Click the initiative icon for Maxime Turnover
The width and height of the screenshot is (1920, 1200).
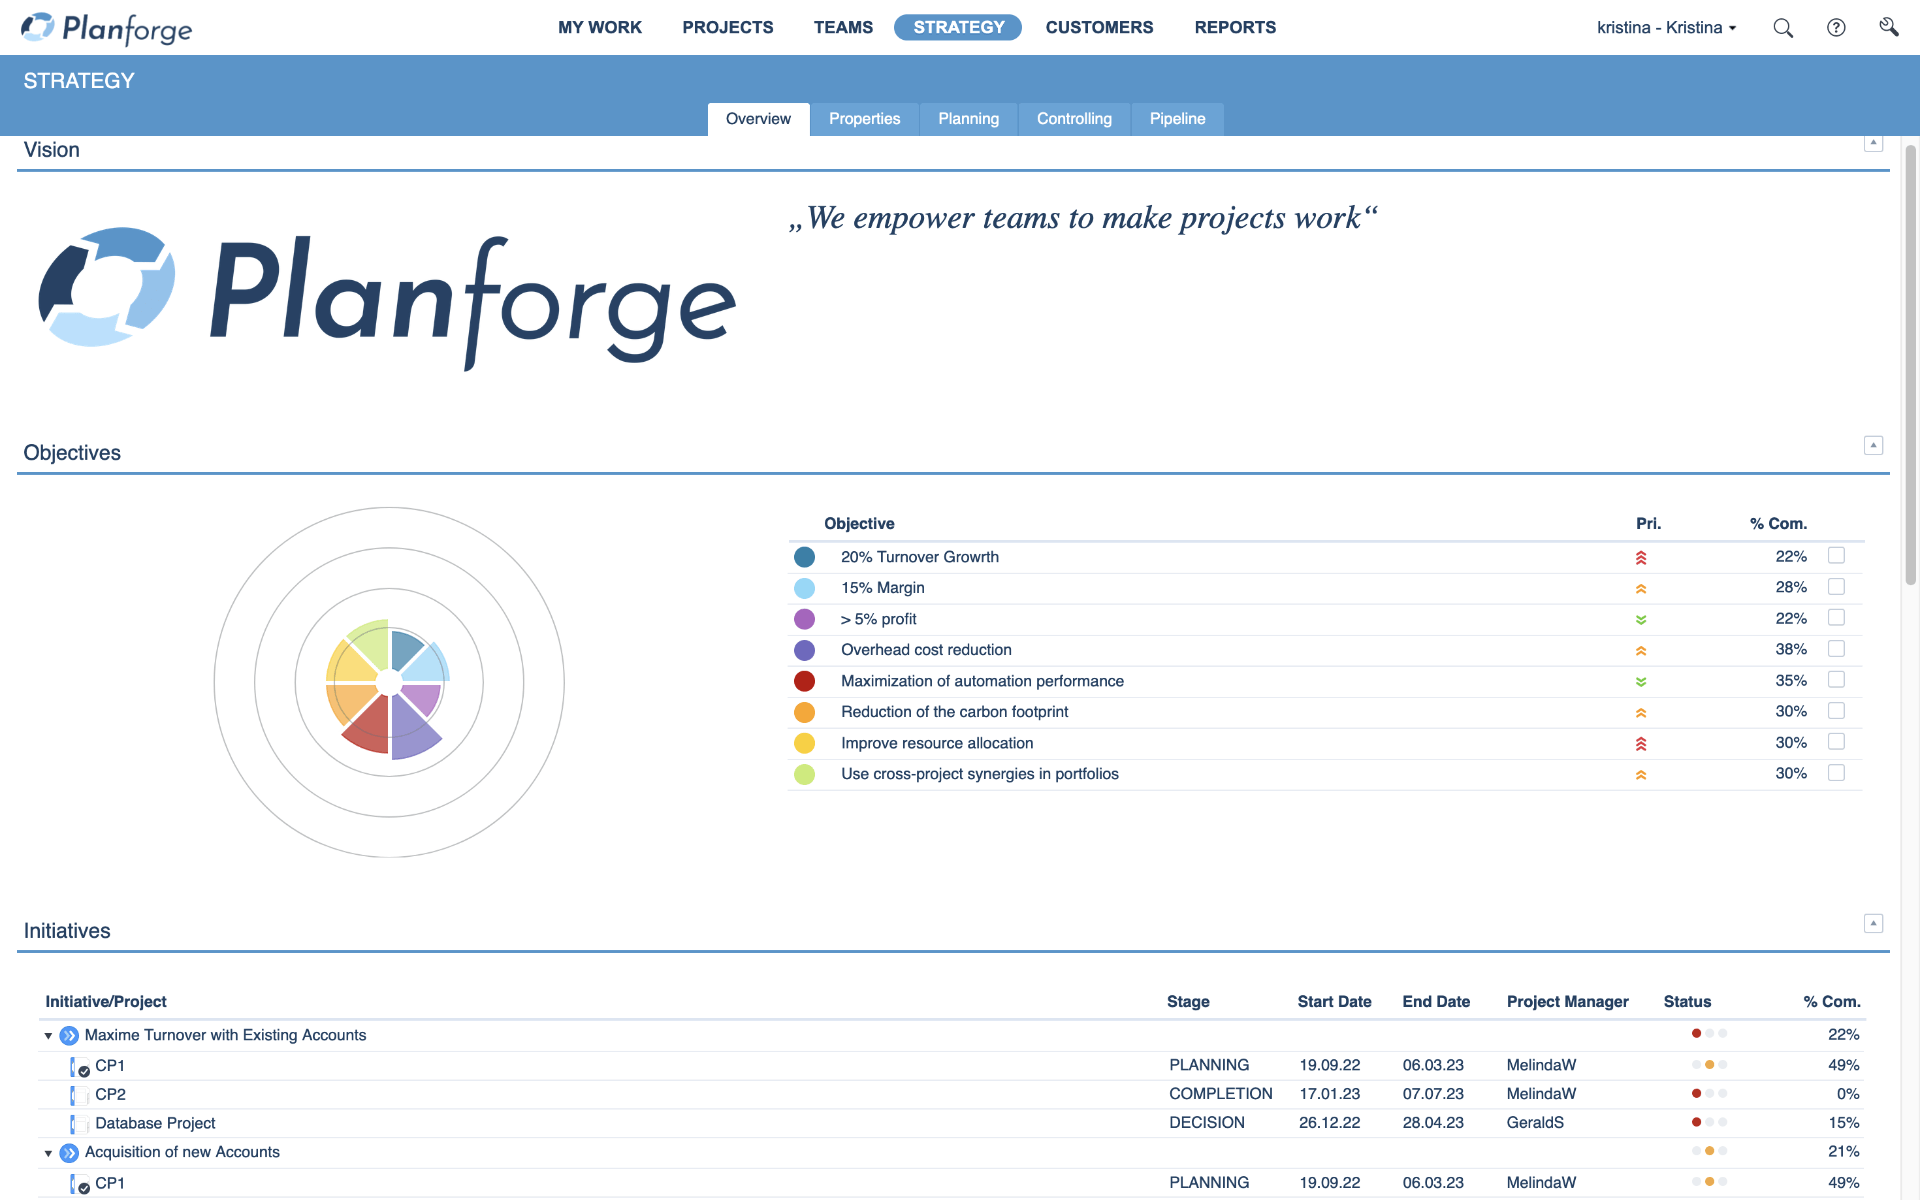click(x=69, y=1036)
